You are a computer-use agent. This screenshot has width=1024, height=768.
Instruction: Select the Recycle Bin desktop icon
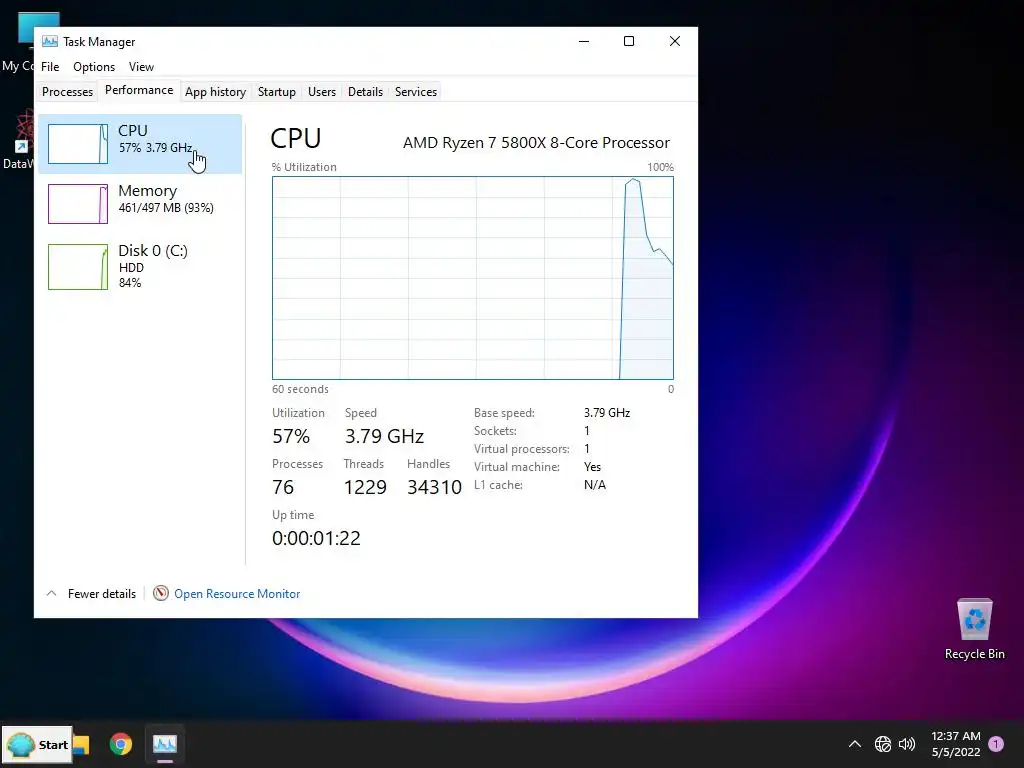(974, 630)
